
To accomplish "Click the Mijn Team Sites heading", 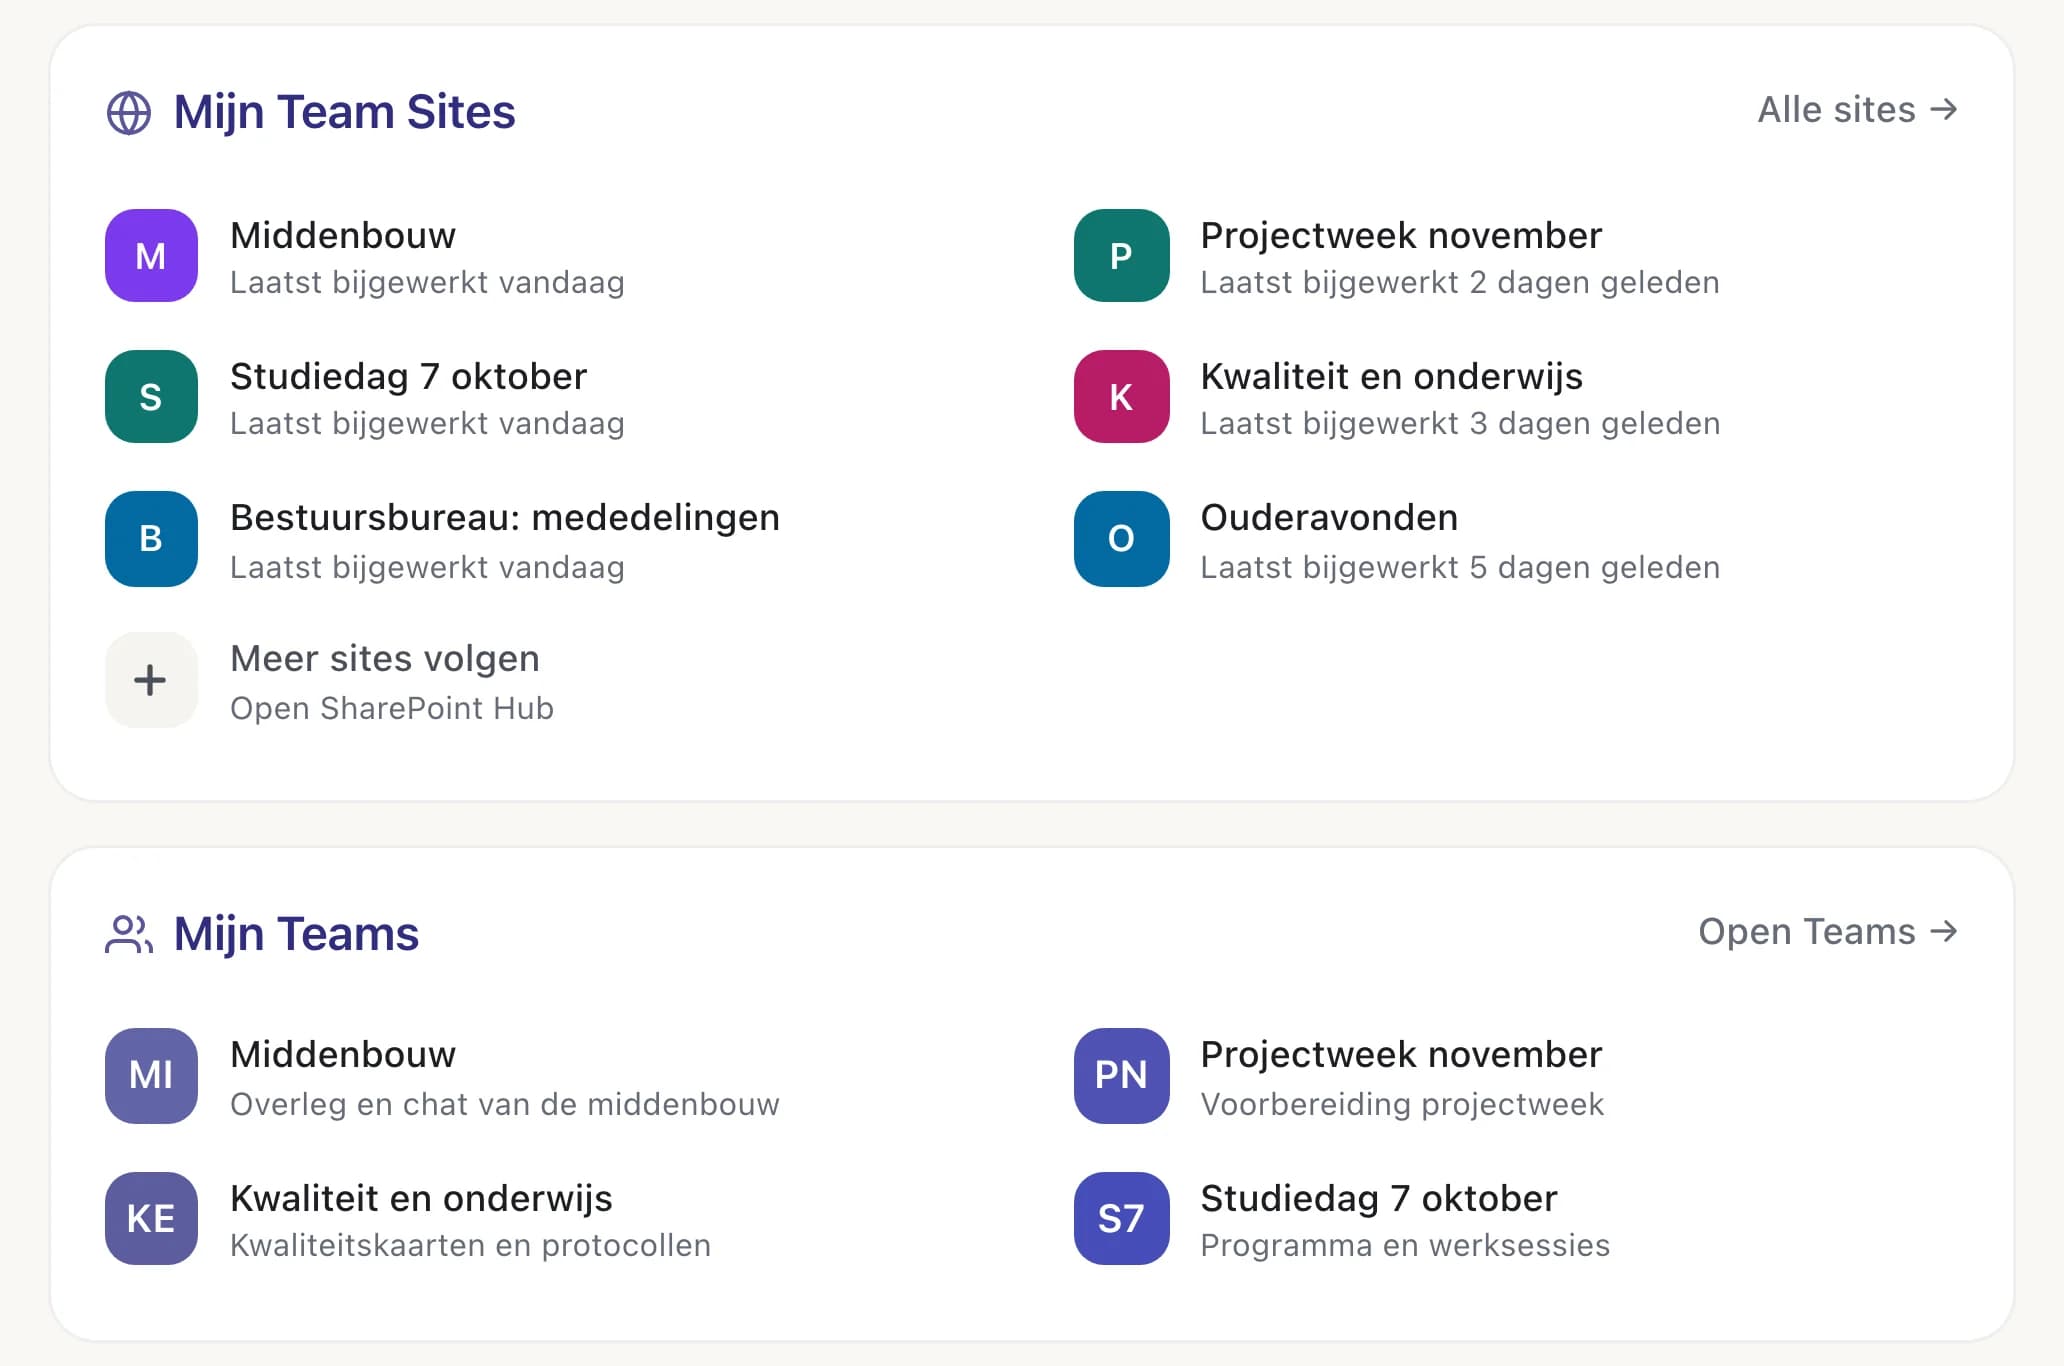I will 344,112.
